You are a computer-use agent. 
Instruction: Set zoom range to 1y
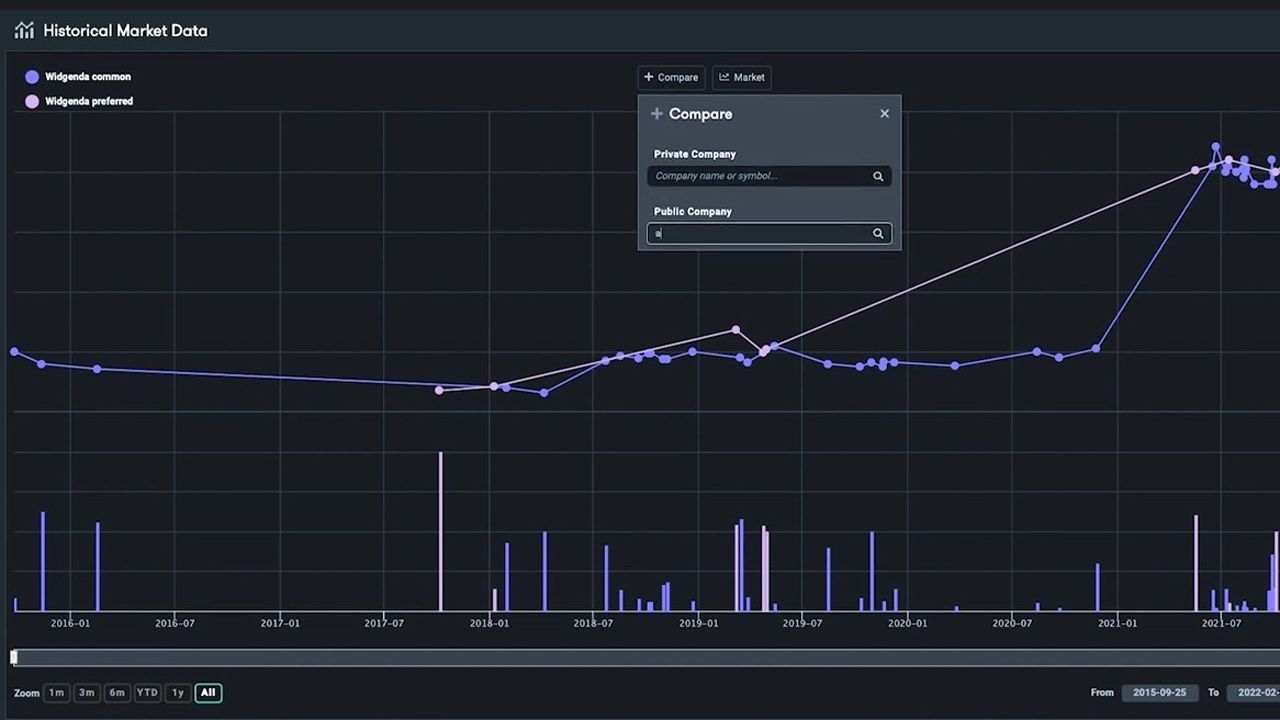point(178,692)
